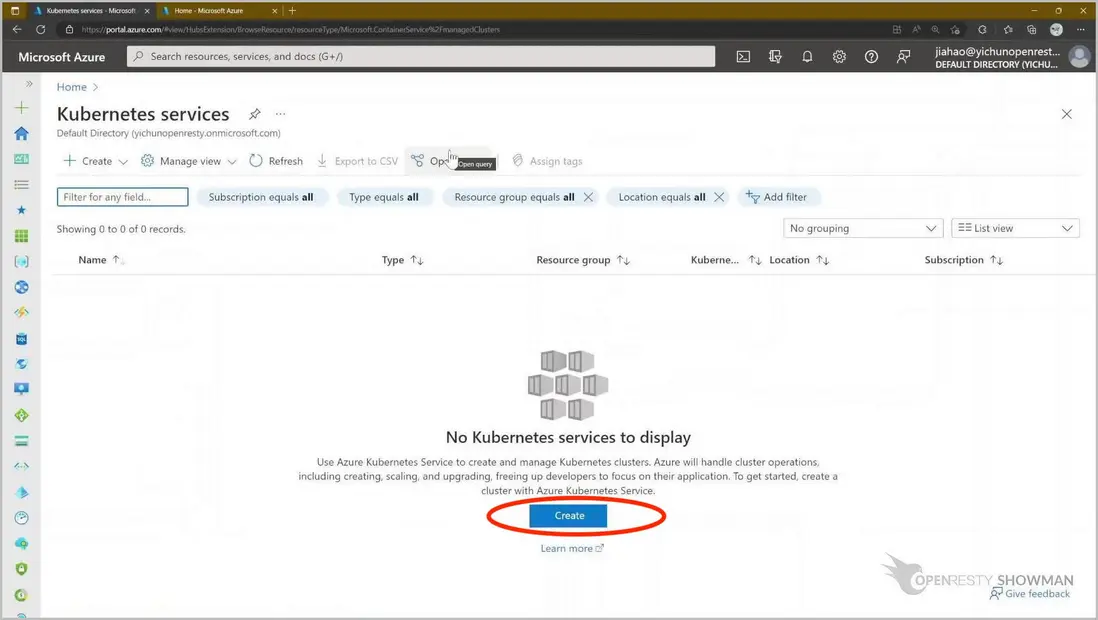Open Storage accounts sidebar icon

[x=22, y=441]
